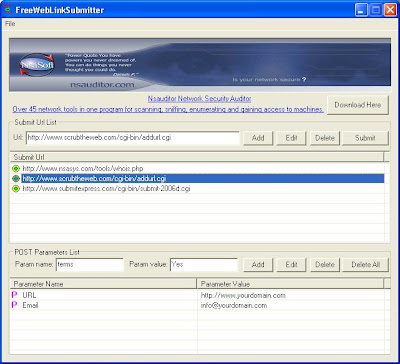Open the File menu
The height and width of the screenshot is (364, 400).
click(x=10, y=24)
